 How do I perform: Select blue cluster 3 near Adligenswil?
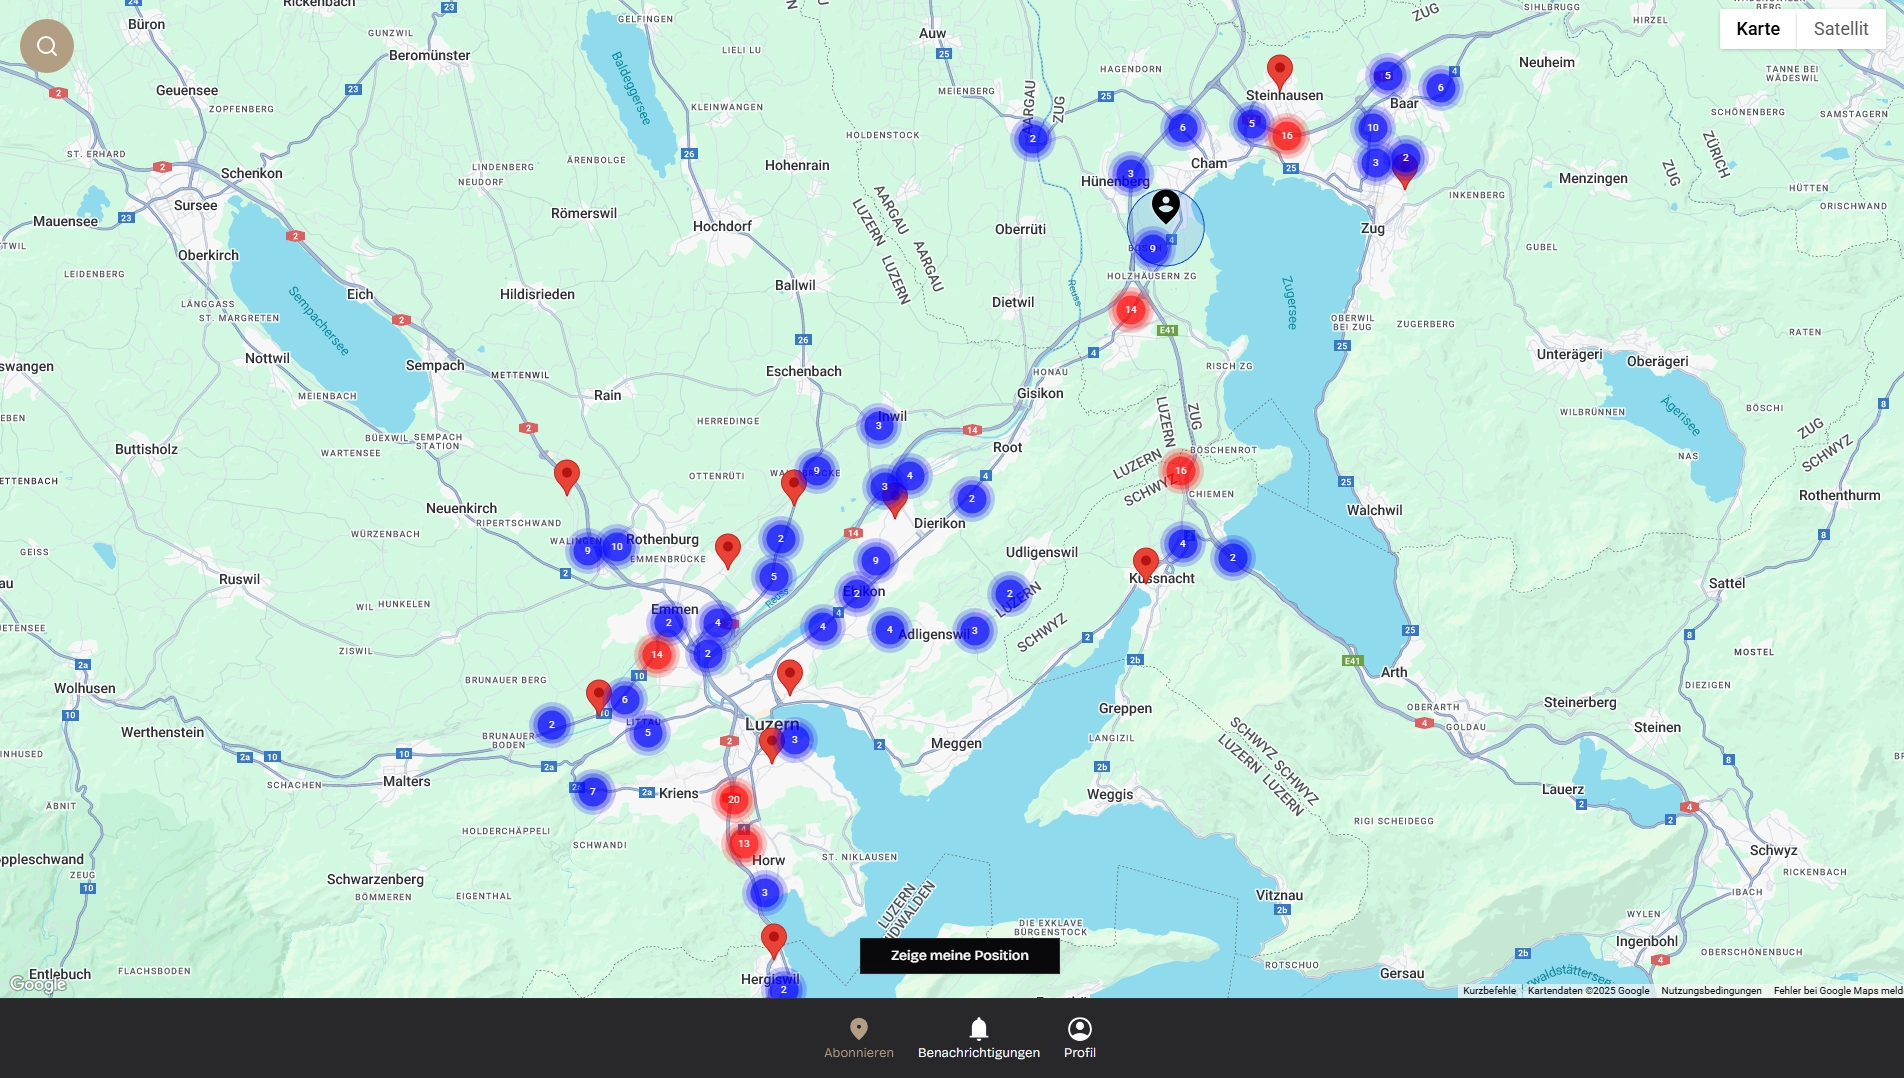tap(975, 631)
